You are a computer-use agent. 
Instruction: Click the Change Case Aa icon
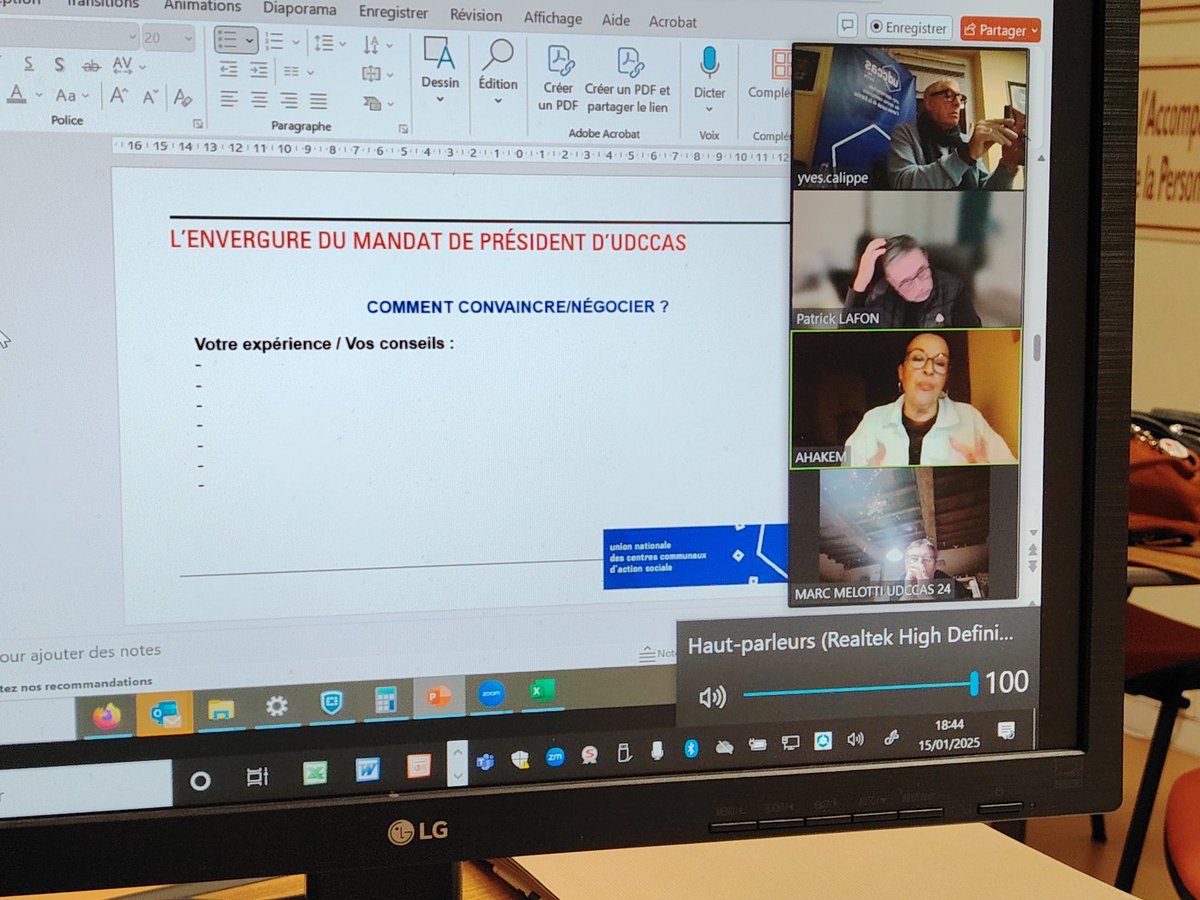pyautogui.click(x=66, y=95)
